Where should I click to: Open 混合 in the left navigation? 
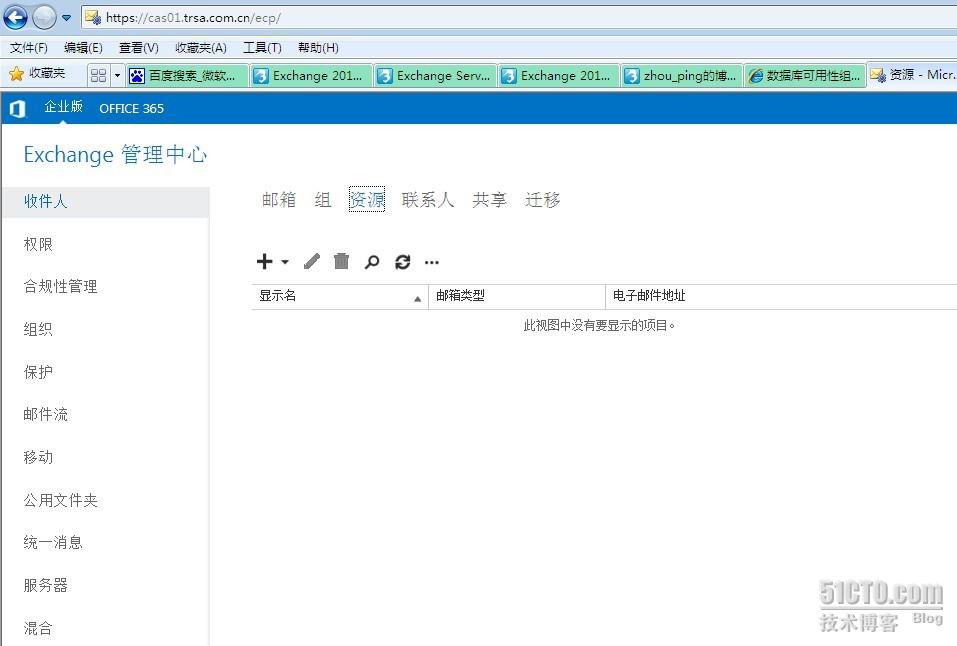point(38,628)
